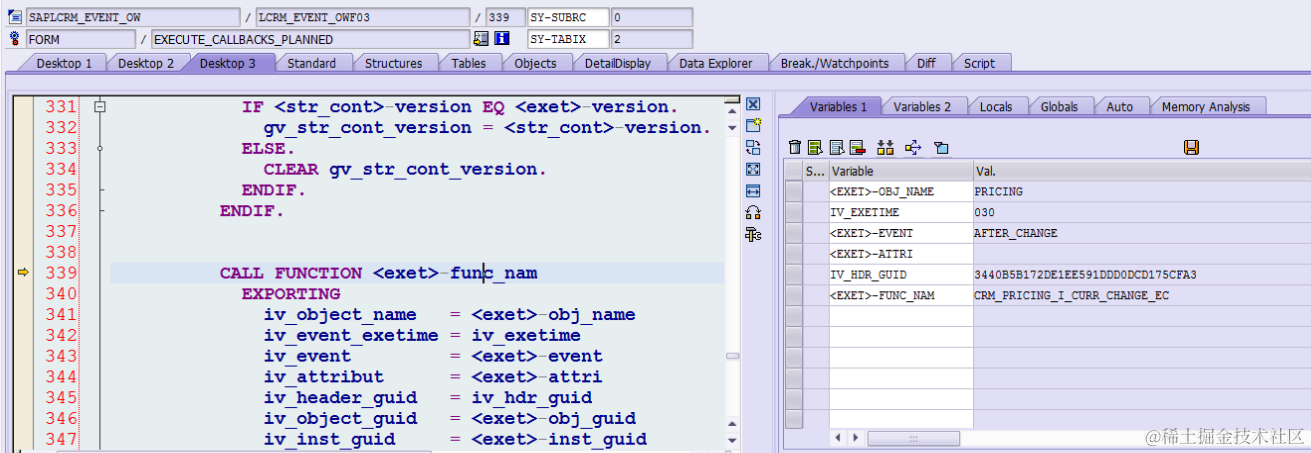Click the settings icon below the headset
This screenshot has height=453, width=1311.
[x=754, y=234]
